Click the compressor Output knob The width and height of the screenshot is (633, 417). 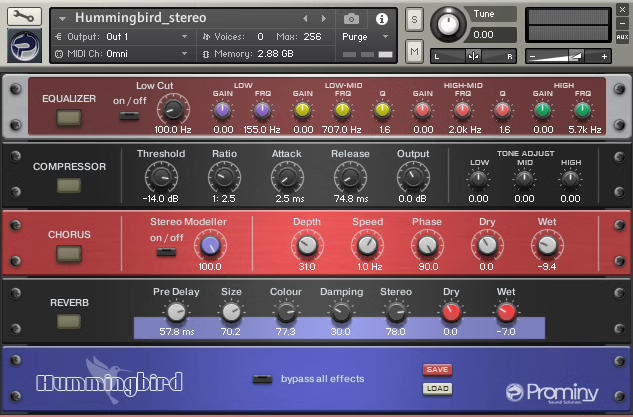click(413, 177)
